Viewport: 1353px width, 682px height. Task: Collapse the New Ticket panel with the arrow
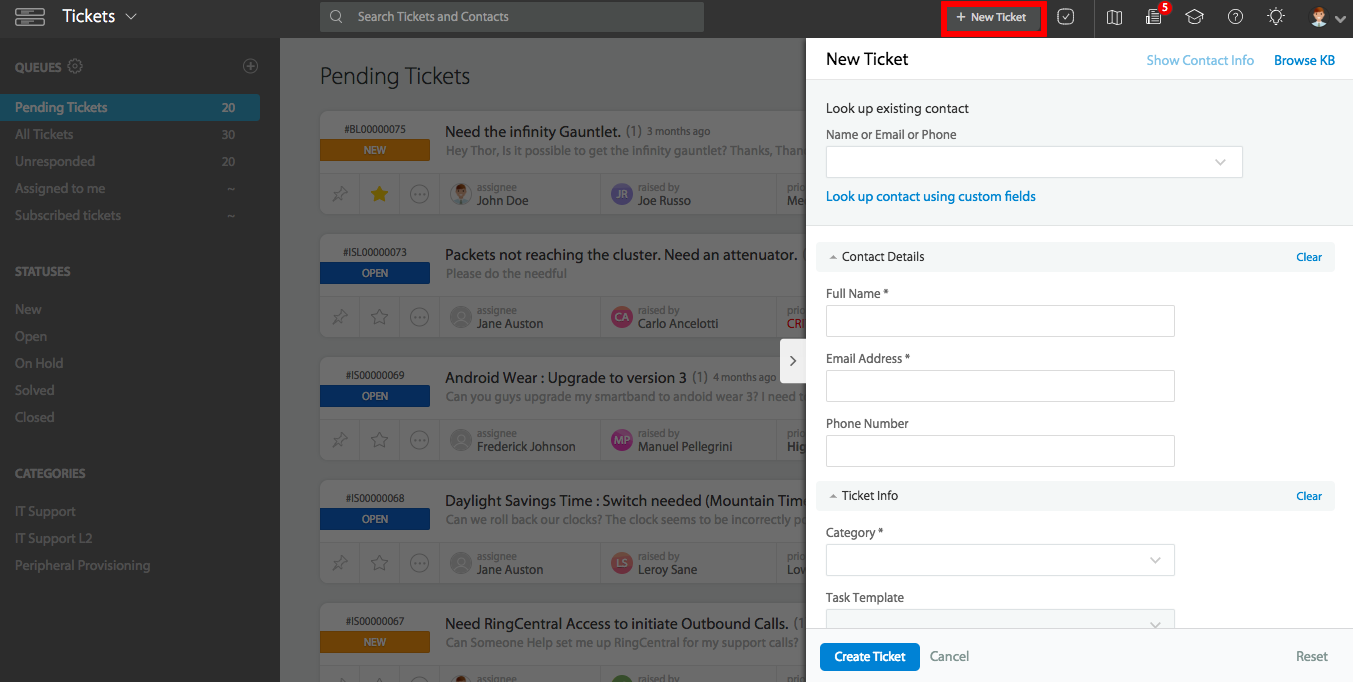[793, 360]
